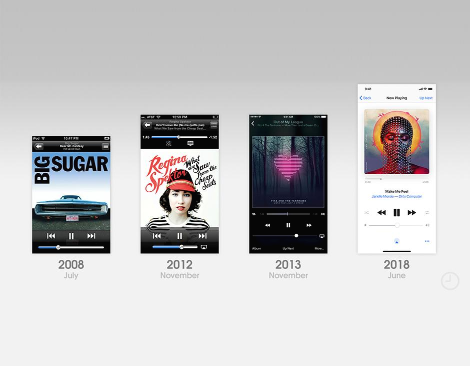Adjust volume slider in 2008 player

[71, 247]
